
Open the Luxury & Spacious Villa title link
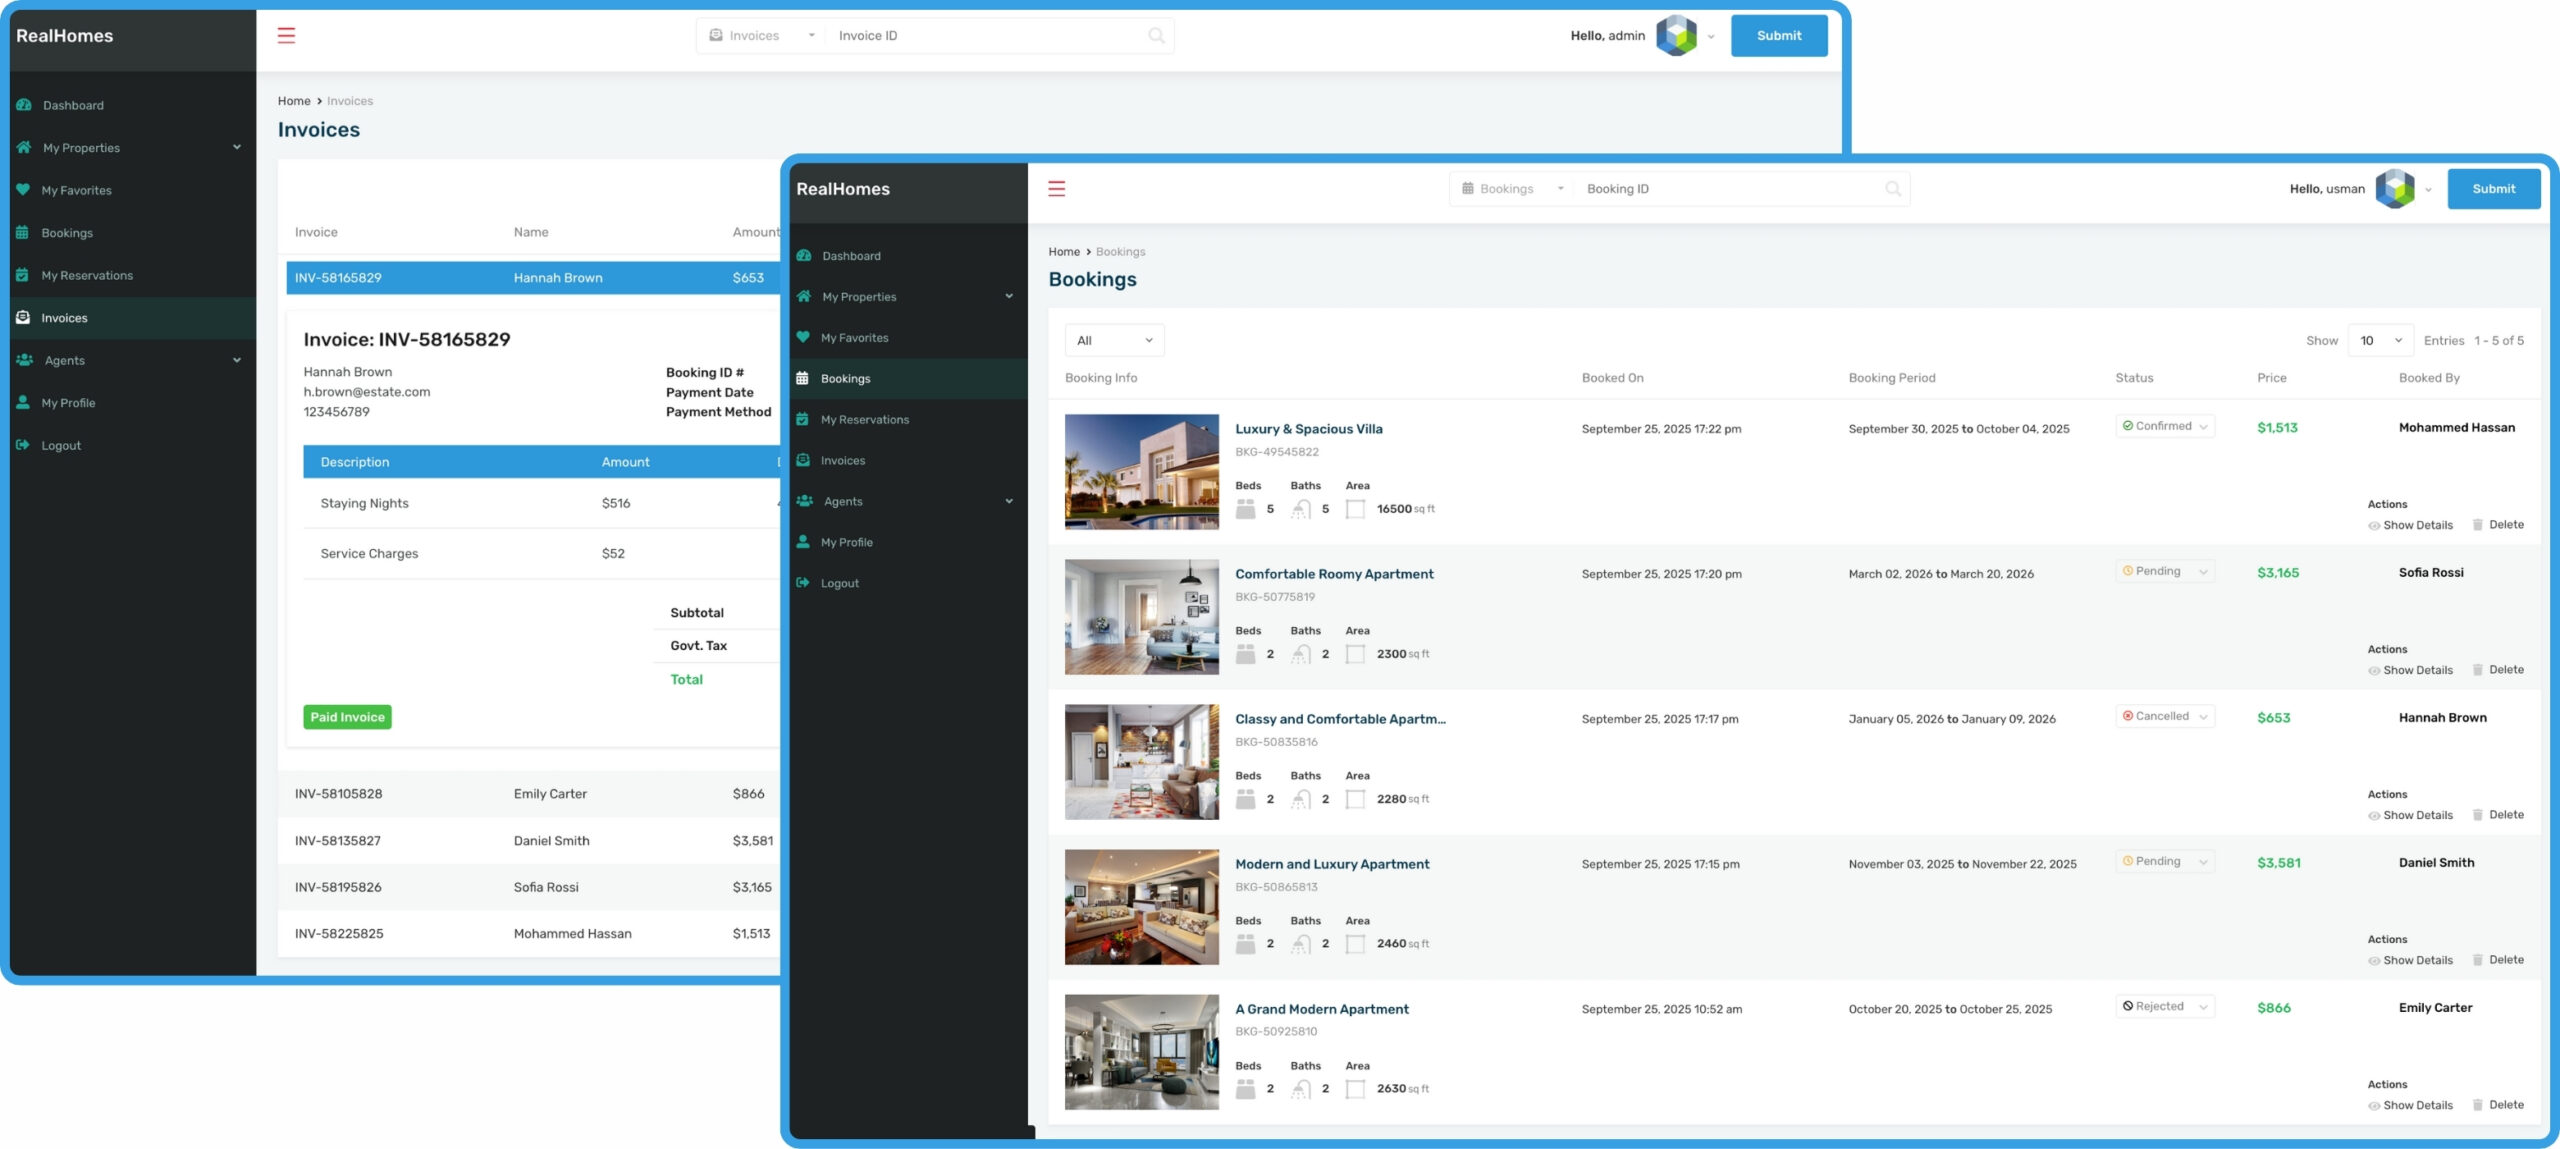pyautogui.click(x=1308, y=429)
